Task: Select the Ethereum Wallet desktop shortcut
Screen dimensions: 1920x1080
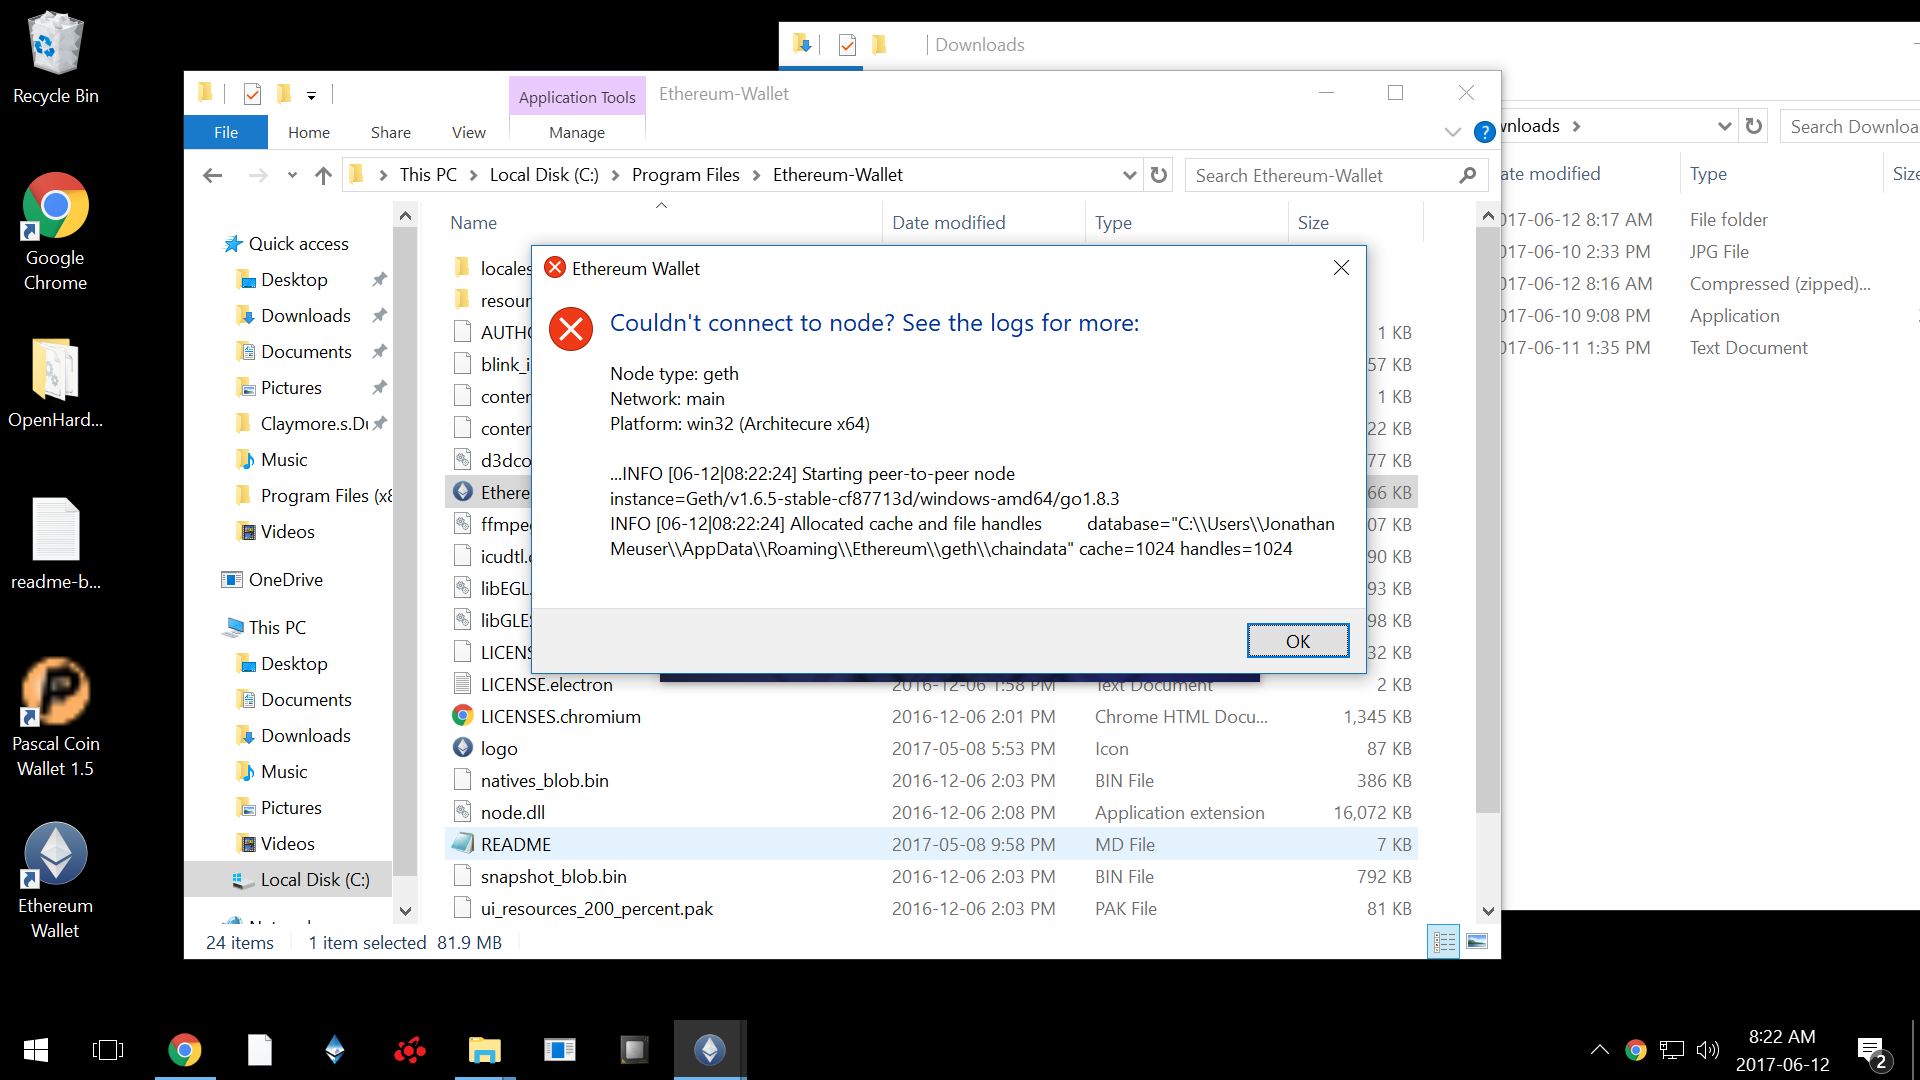Action: coord(56,881)
